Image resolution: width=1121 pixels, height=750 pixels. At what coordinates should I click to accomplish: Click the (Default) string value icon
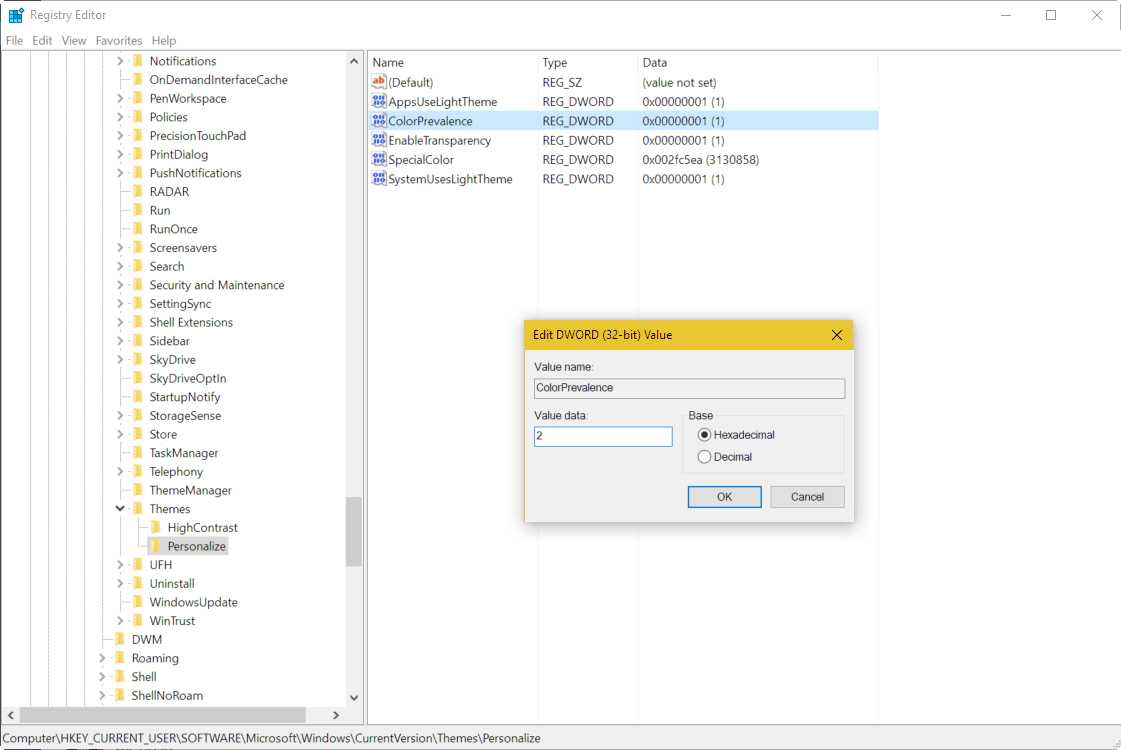click(379, 83)
